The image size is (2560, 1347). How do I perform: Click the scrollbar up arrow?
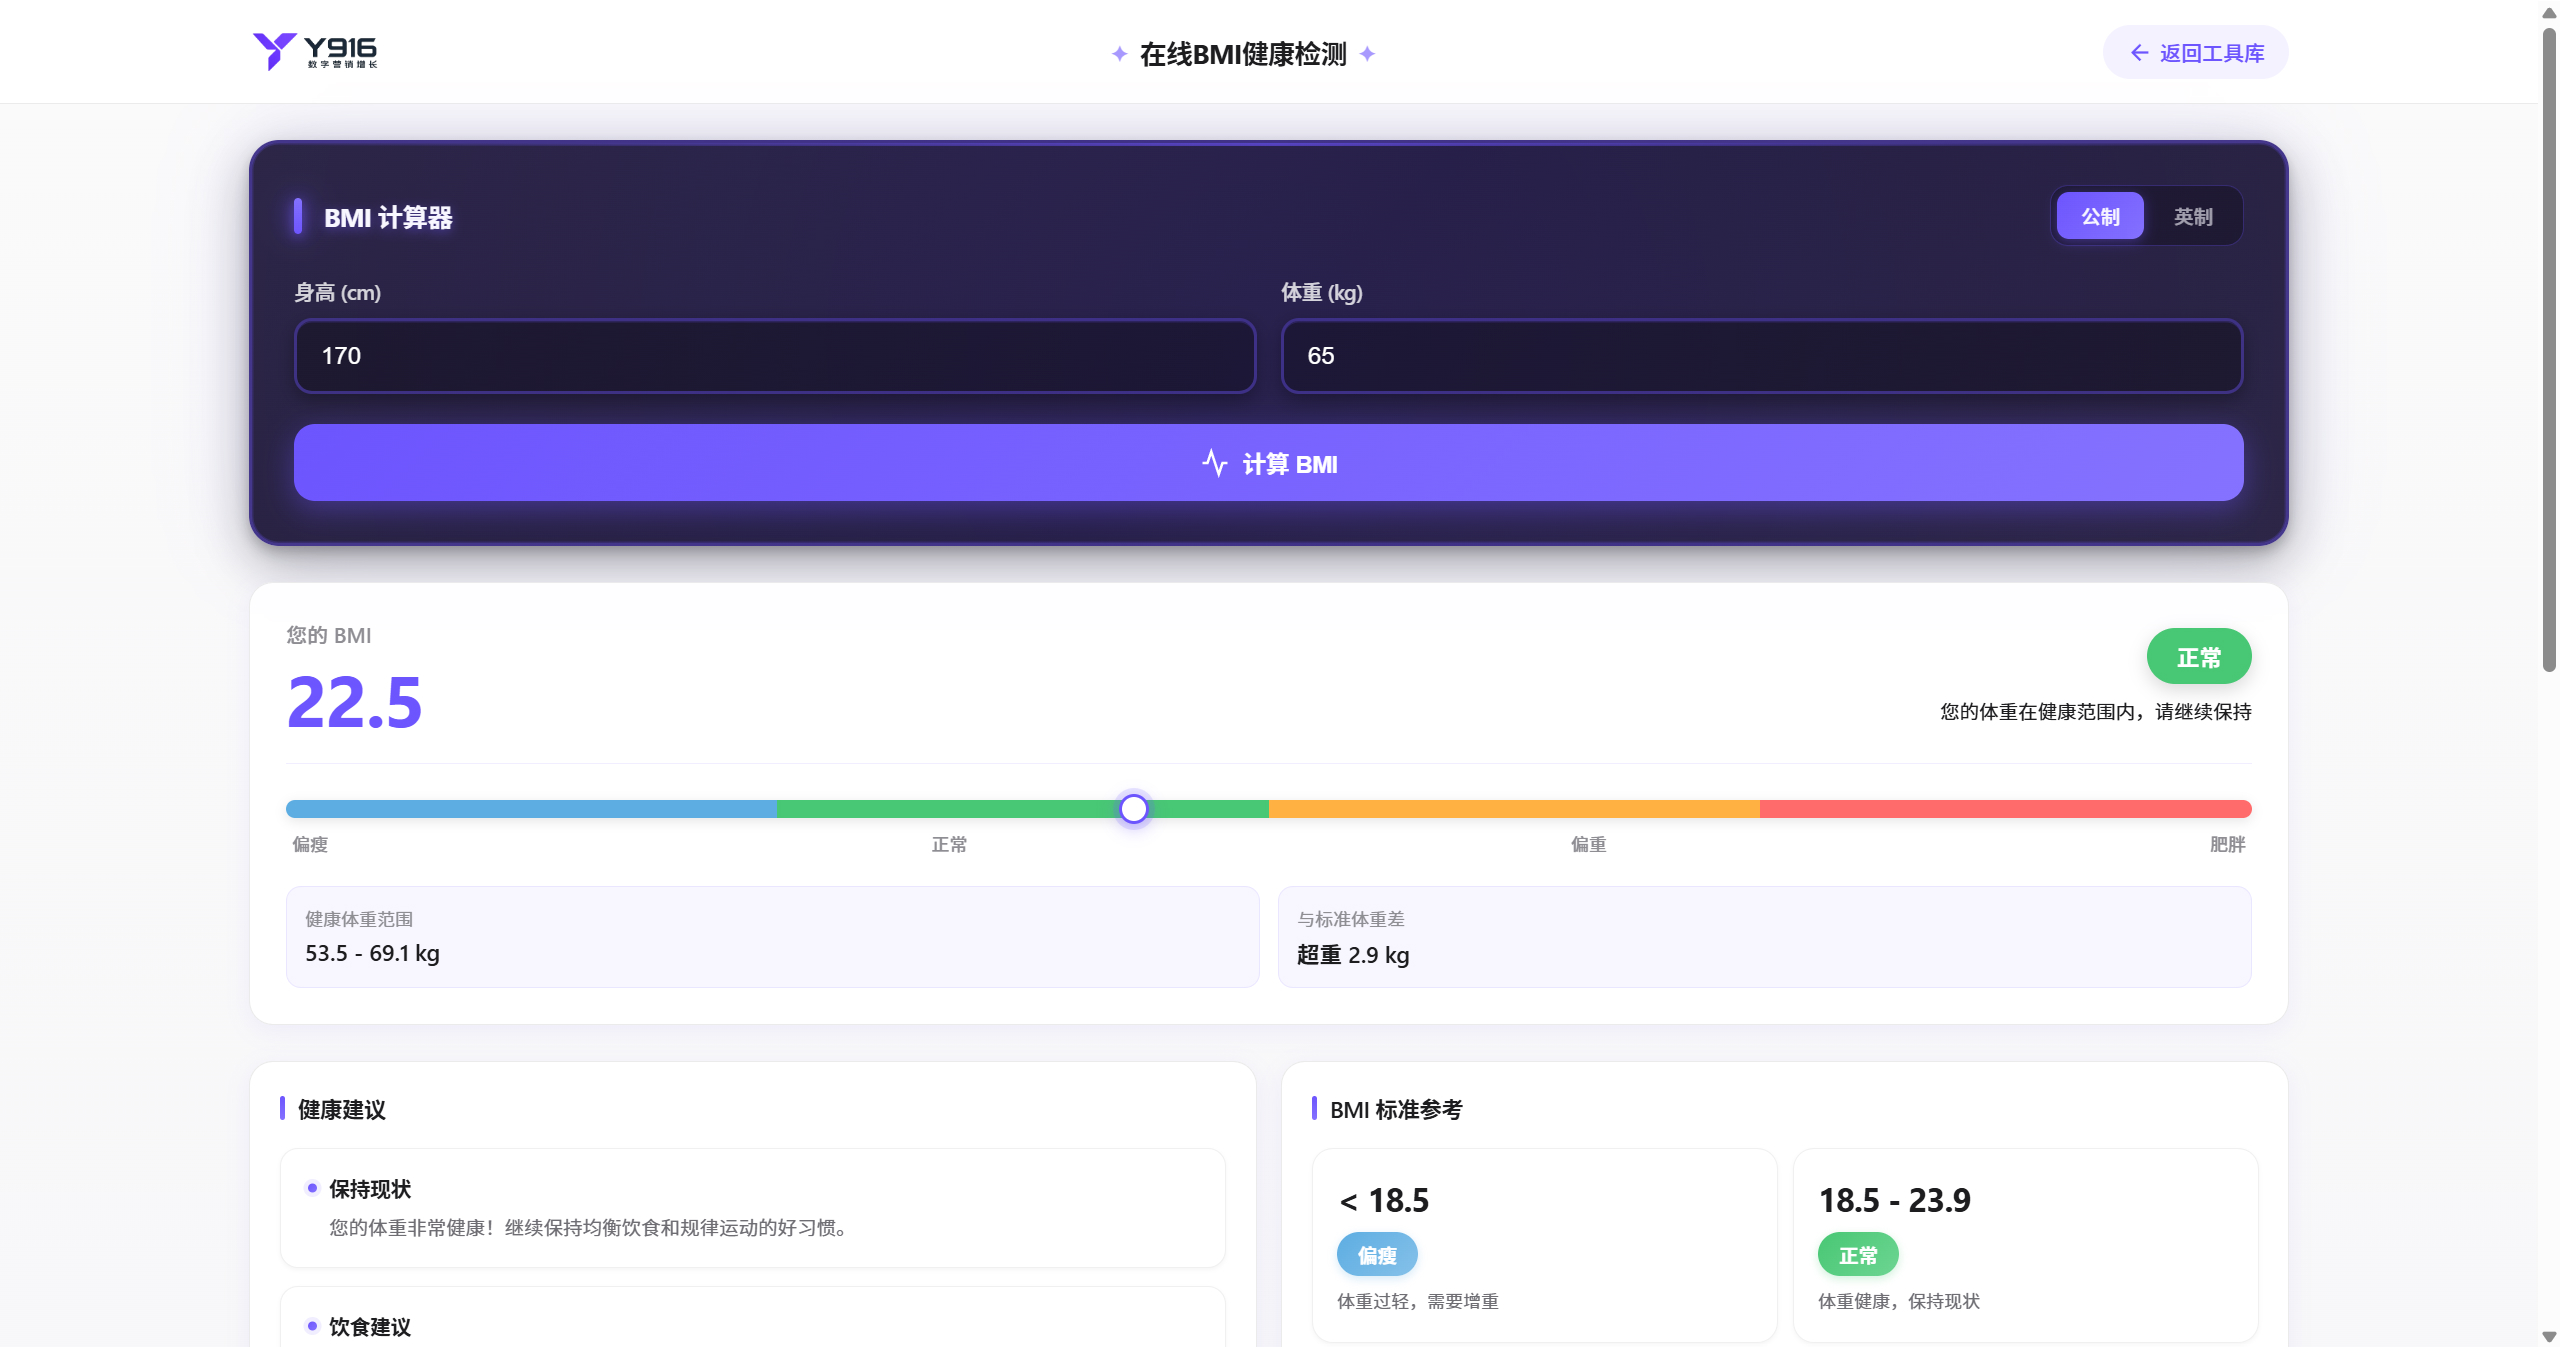pos(2549,12)
